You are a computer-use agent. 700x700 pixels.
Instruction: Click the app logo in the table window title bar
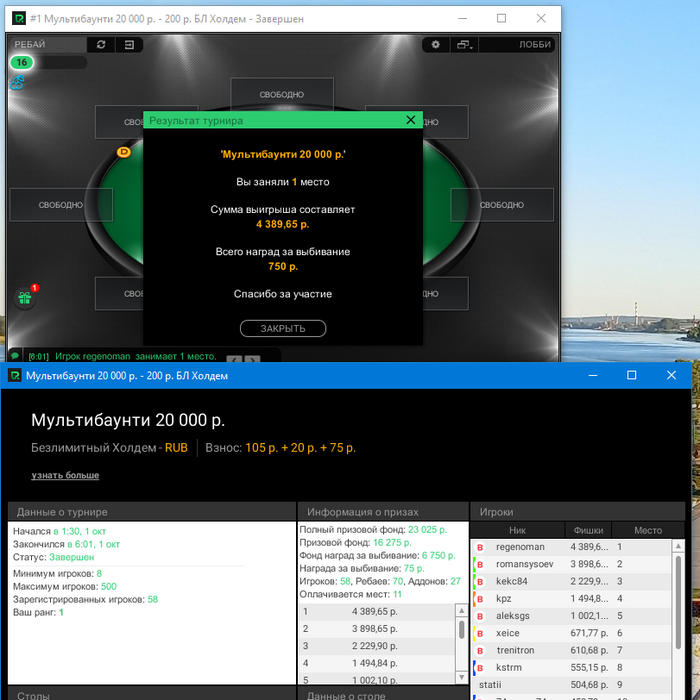19,18
